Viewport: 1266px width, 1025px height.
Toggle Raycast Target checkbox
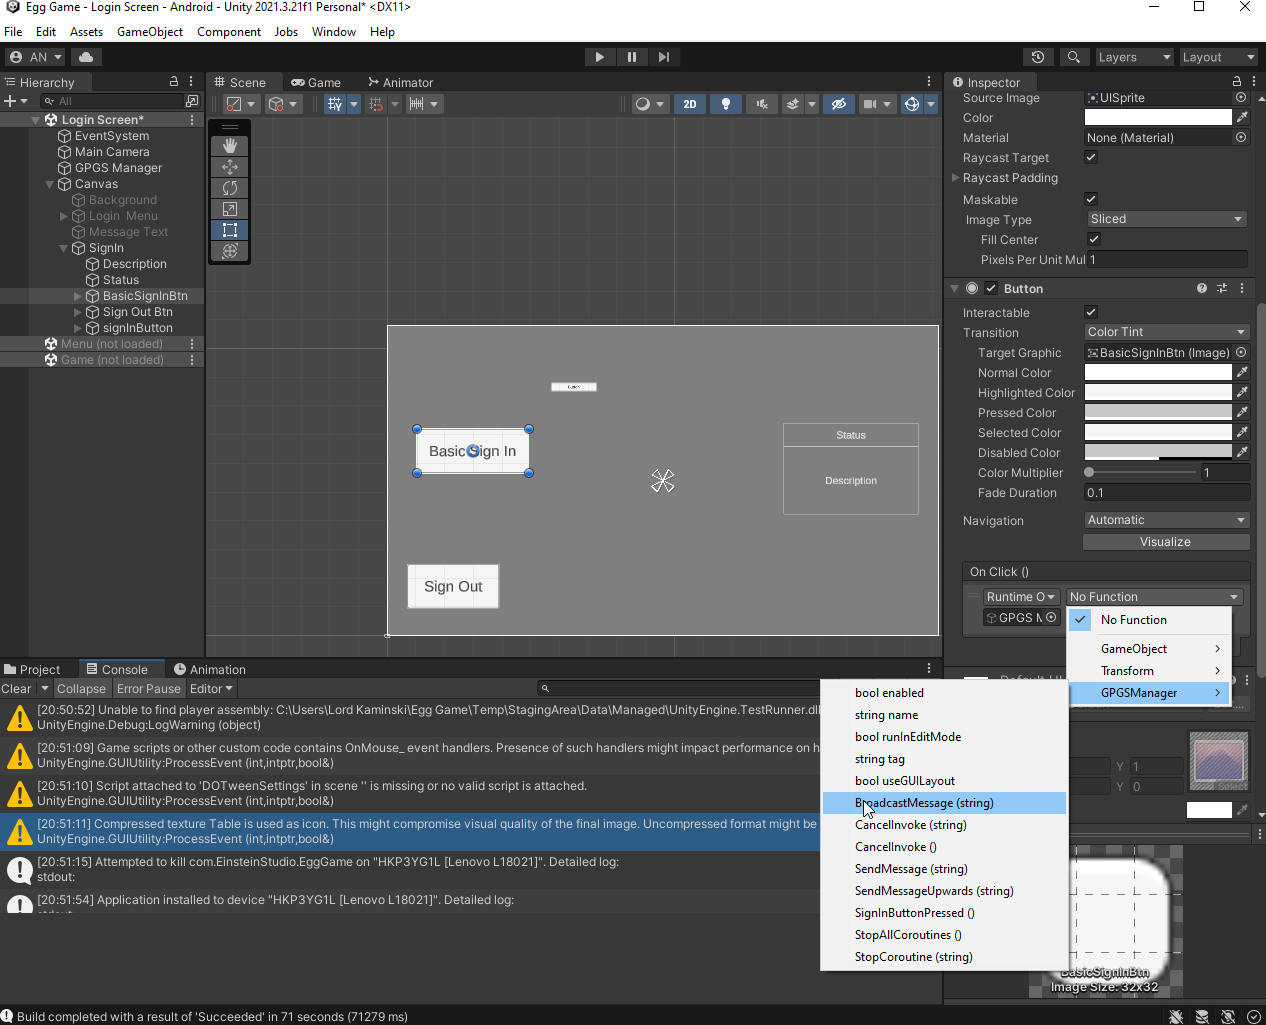coord(1091,157)
